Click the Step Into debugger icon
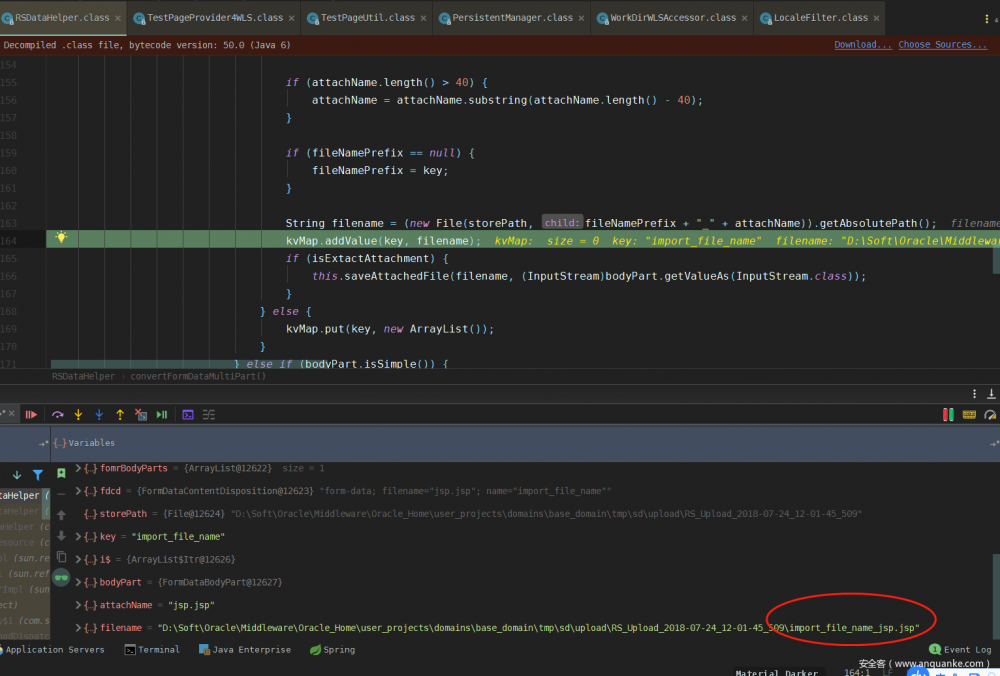 pyautogui.click(x=78, y=414)
